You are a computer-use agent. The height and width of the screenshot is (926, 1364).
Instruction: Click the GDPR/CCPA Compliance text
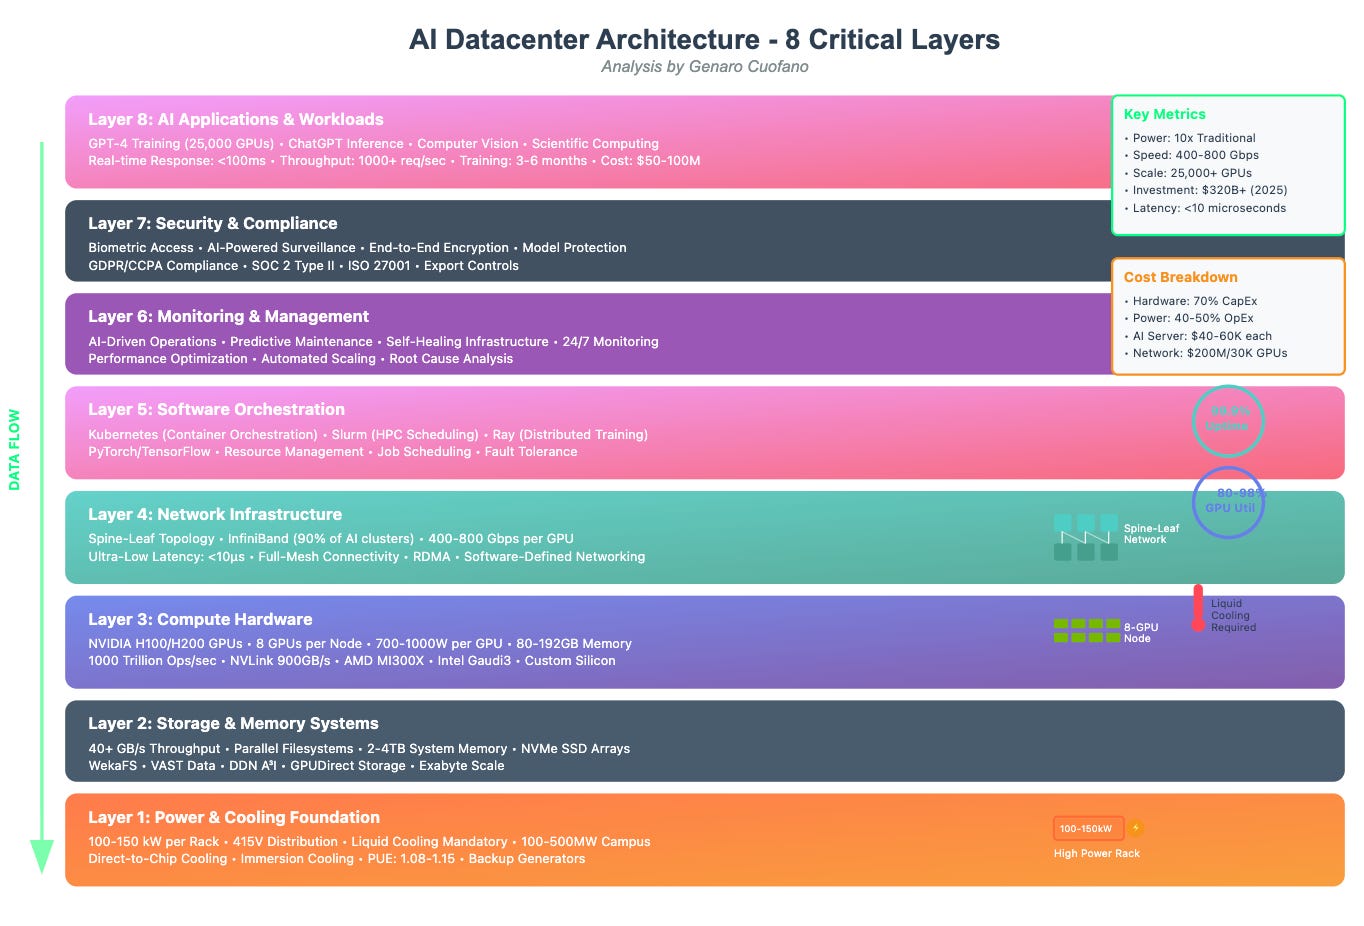(x=163, y=265)
